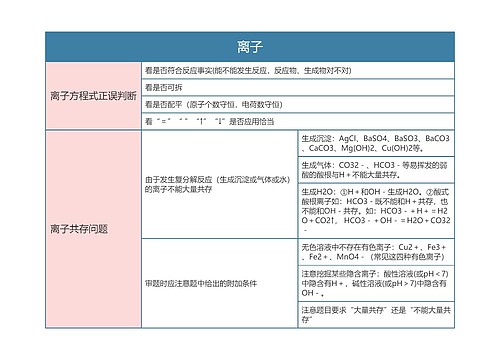Click the cell 无色溶液中不存在有色离子

[376, 252]
